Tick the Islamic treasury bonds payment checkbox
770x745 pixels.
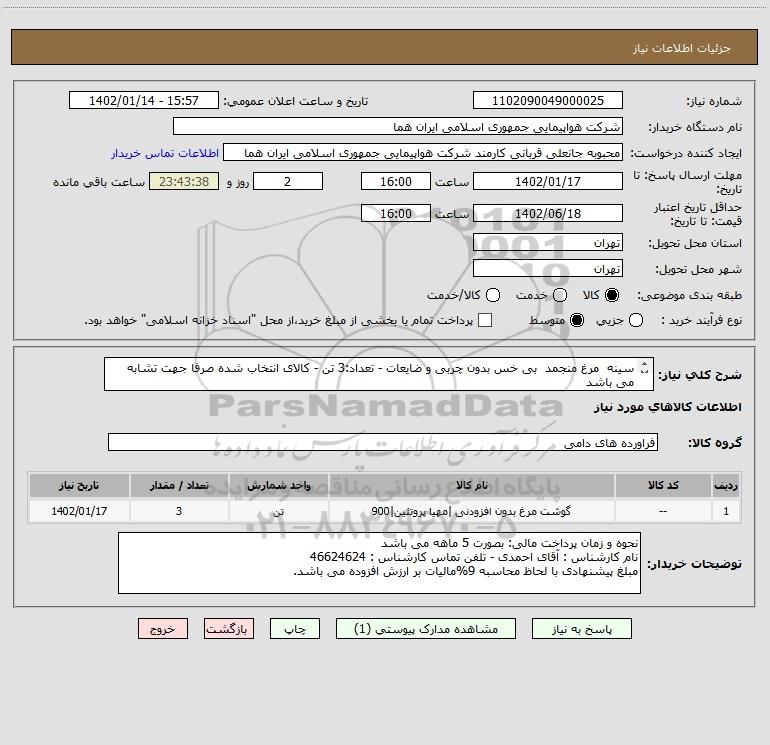click(x=485, y=321)
